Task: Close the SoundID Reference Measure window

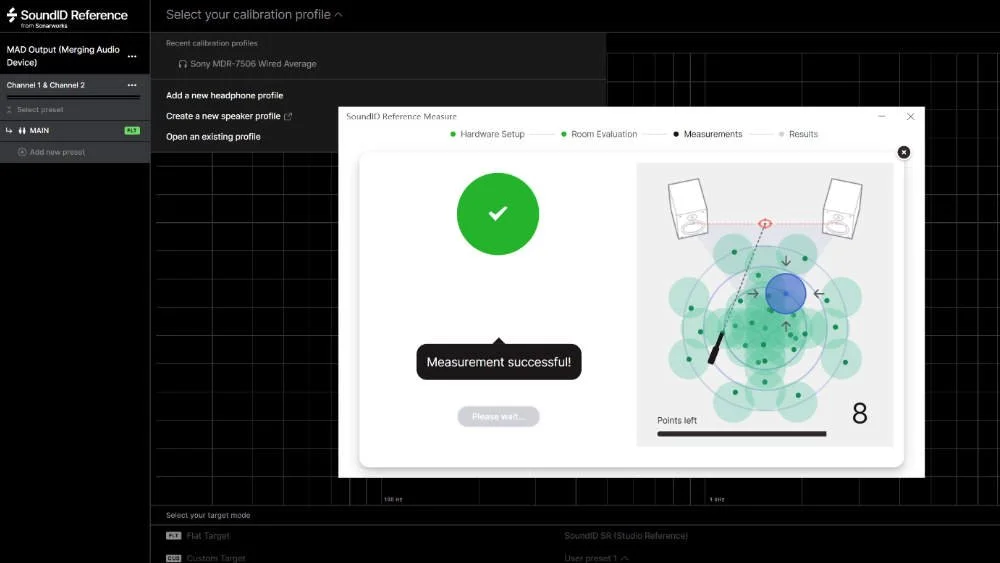Action: click(x=911, y=117)
